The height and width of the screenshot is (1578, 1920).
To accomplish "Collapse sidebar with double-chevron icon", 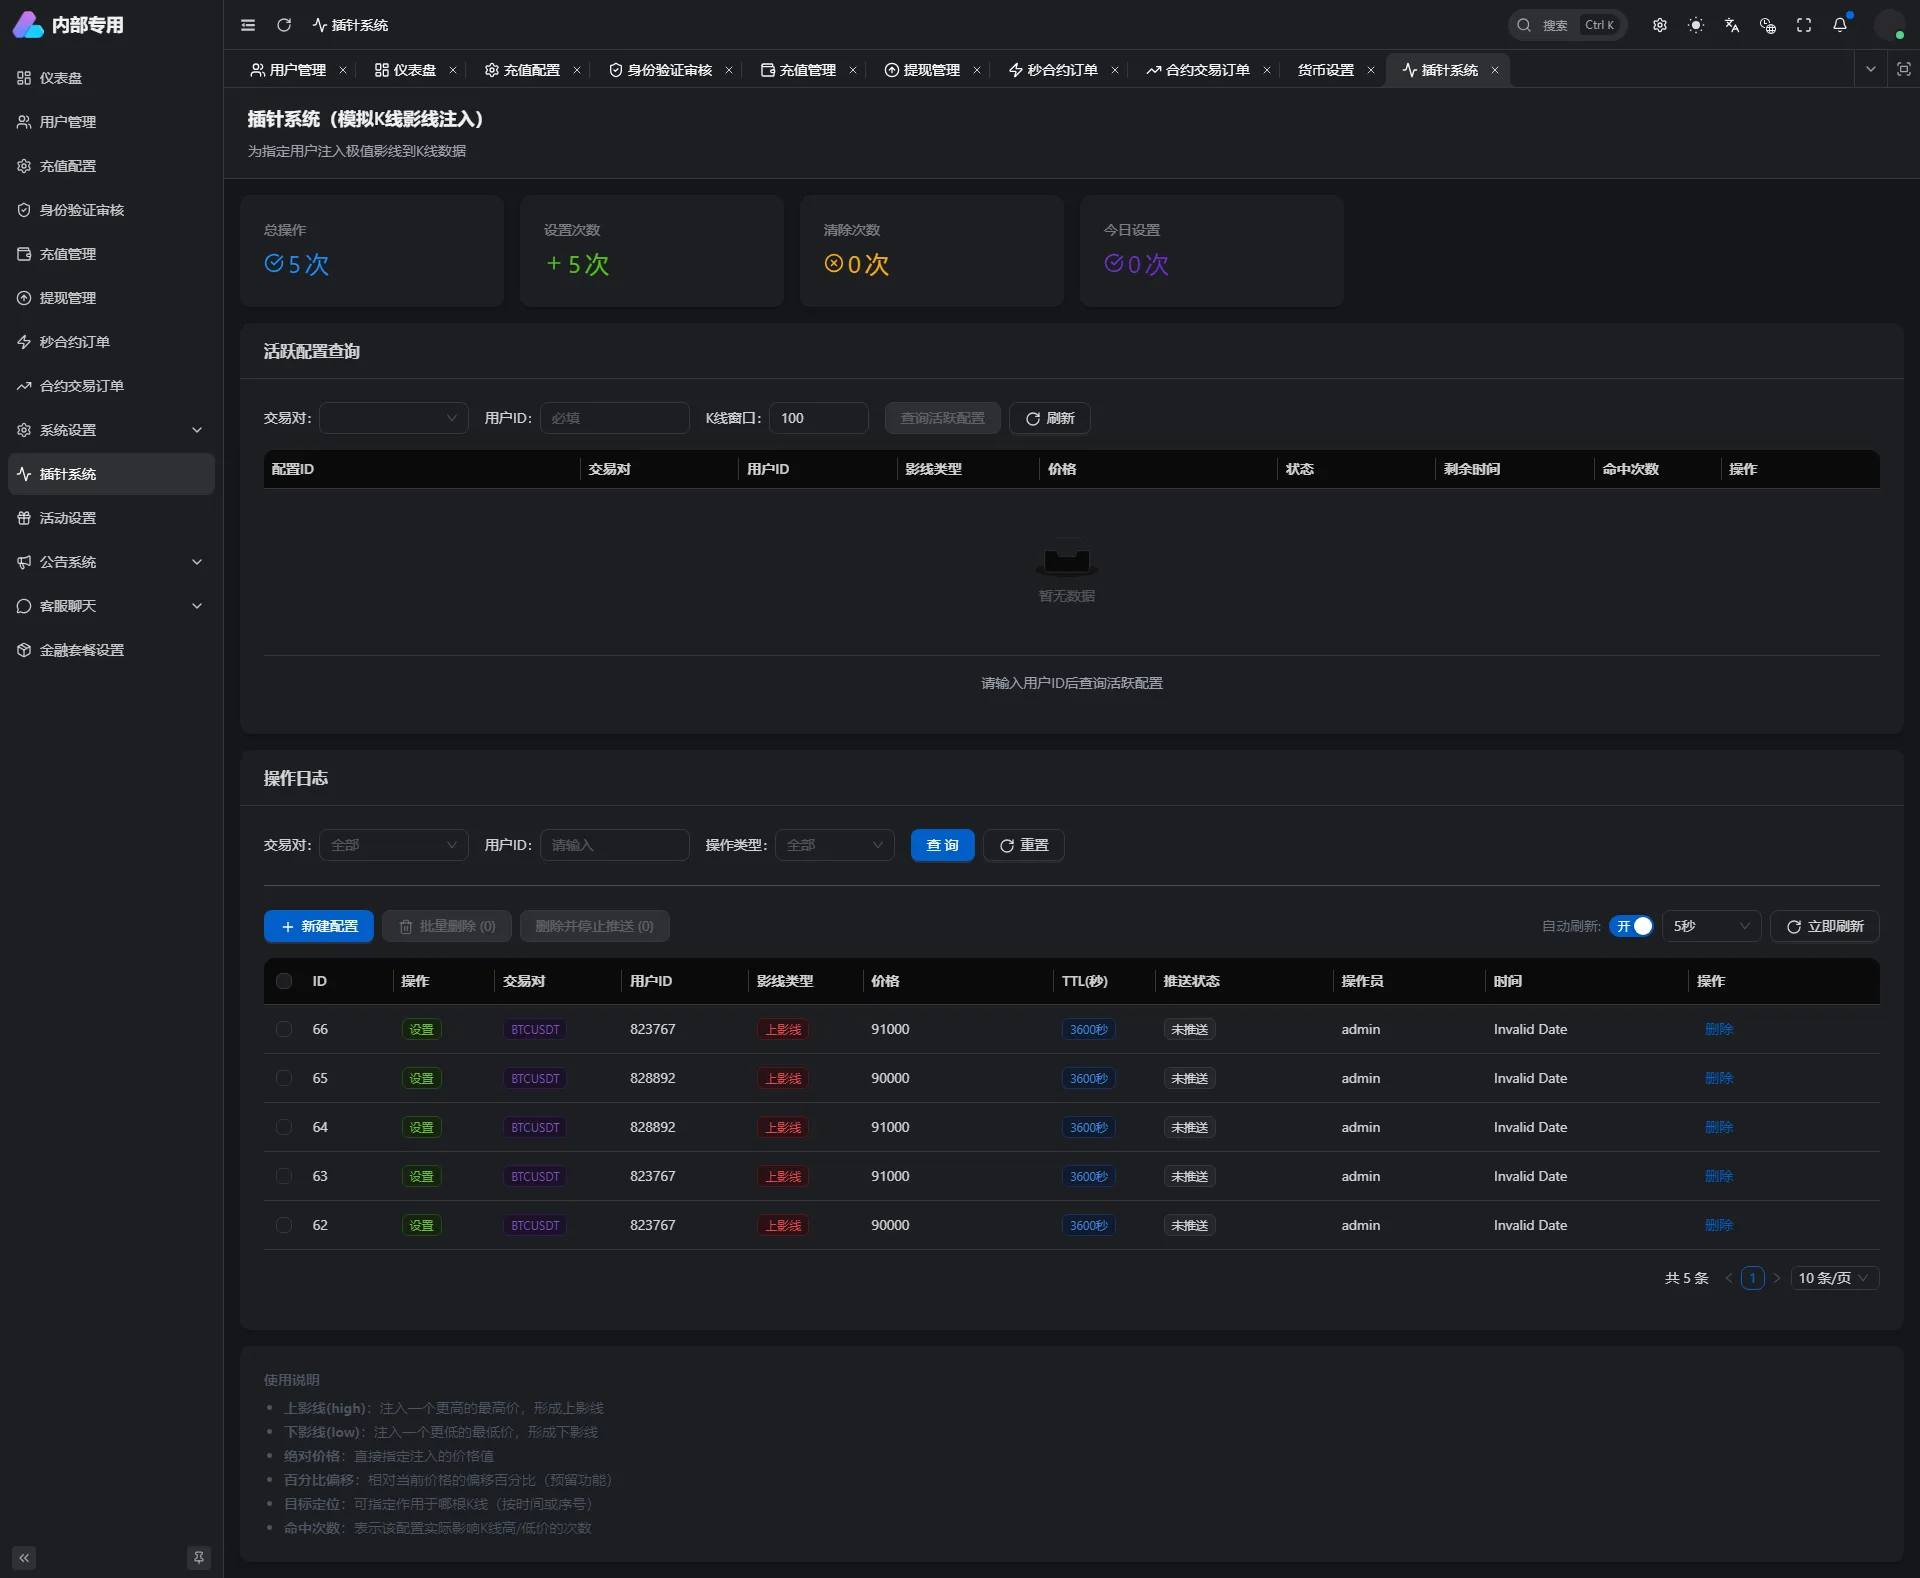I will pos(24,1557).
